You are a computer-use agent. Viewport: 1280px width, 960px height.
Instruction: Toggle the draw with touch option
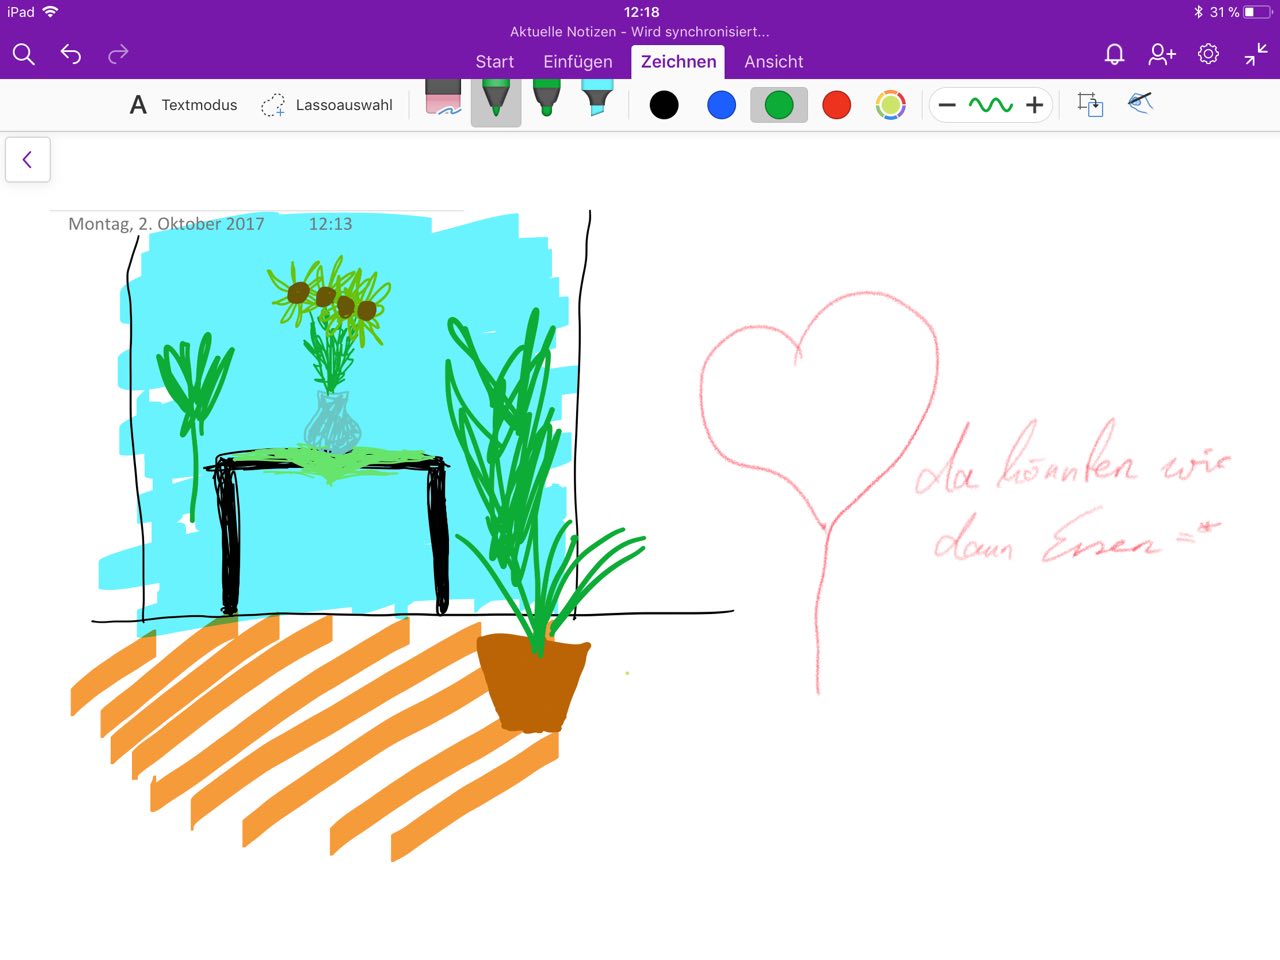pos(1140,104)
